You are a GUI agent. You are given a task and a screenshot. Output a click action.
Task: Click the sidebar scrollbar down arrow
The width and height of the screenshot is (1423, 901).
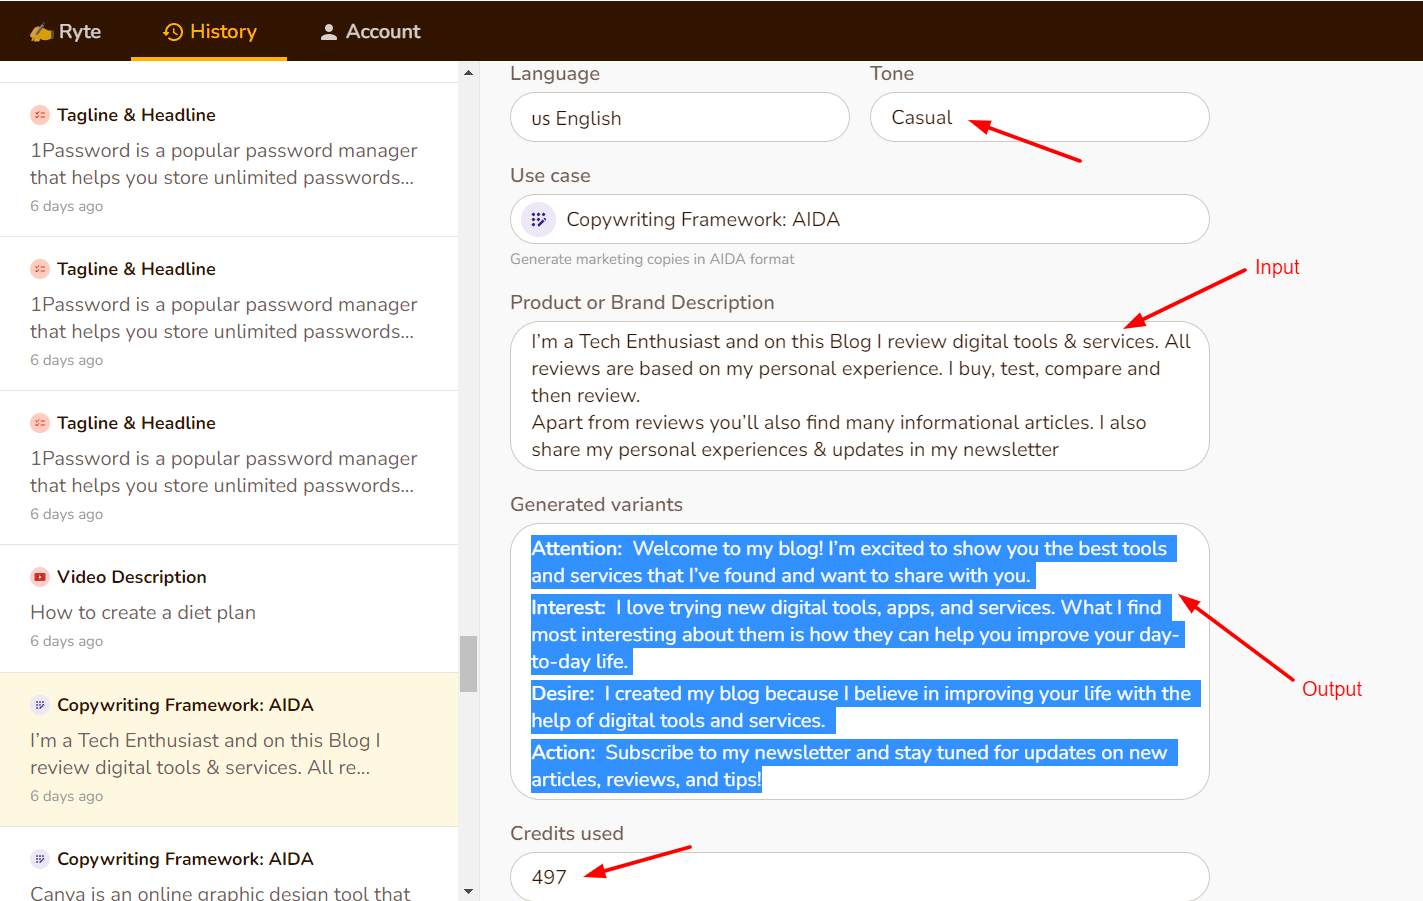[468, 891]
